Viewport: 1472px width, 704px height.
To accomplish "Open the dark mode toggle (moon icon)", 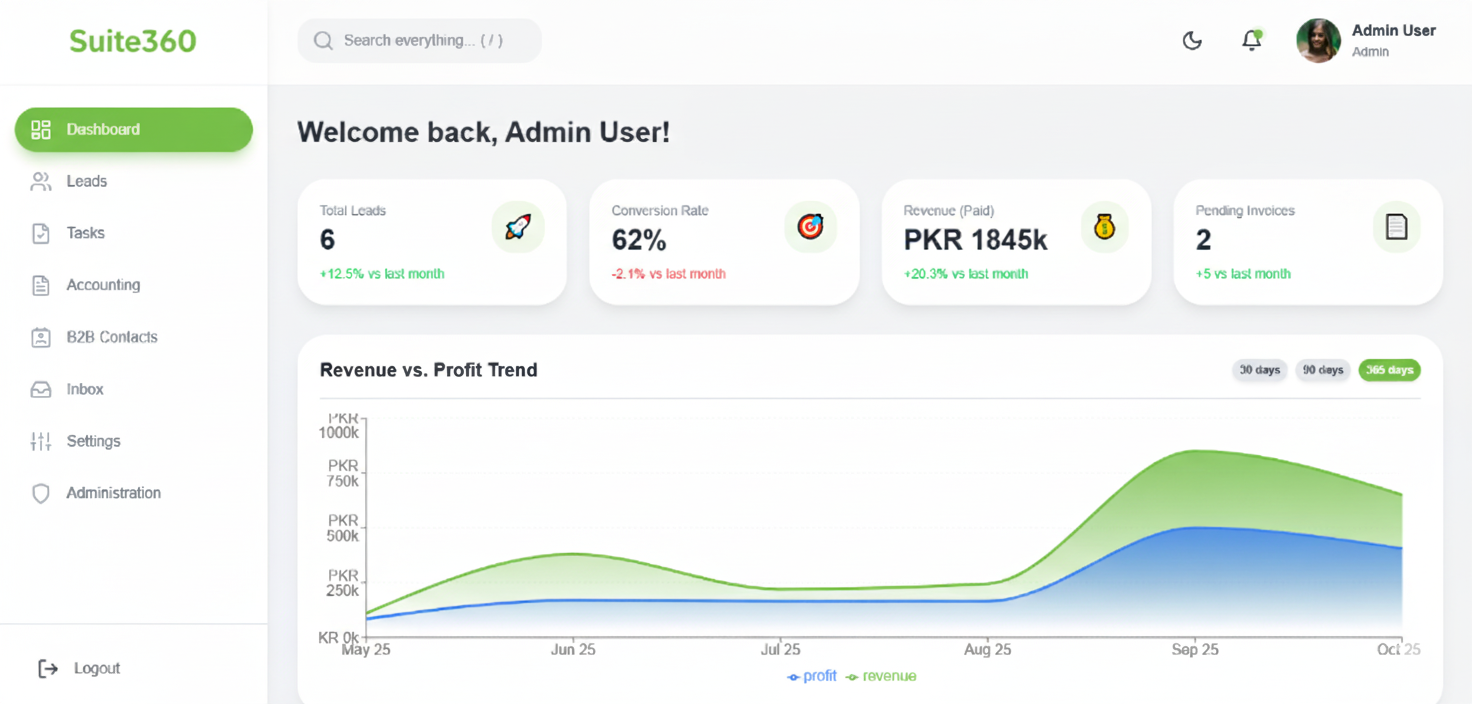I will pos(1191,40).
